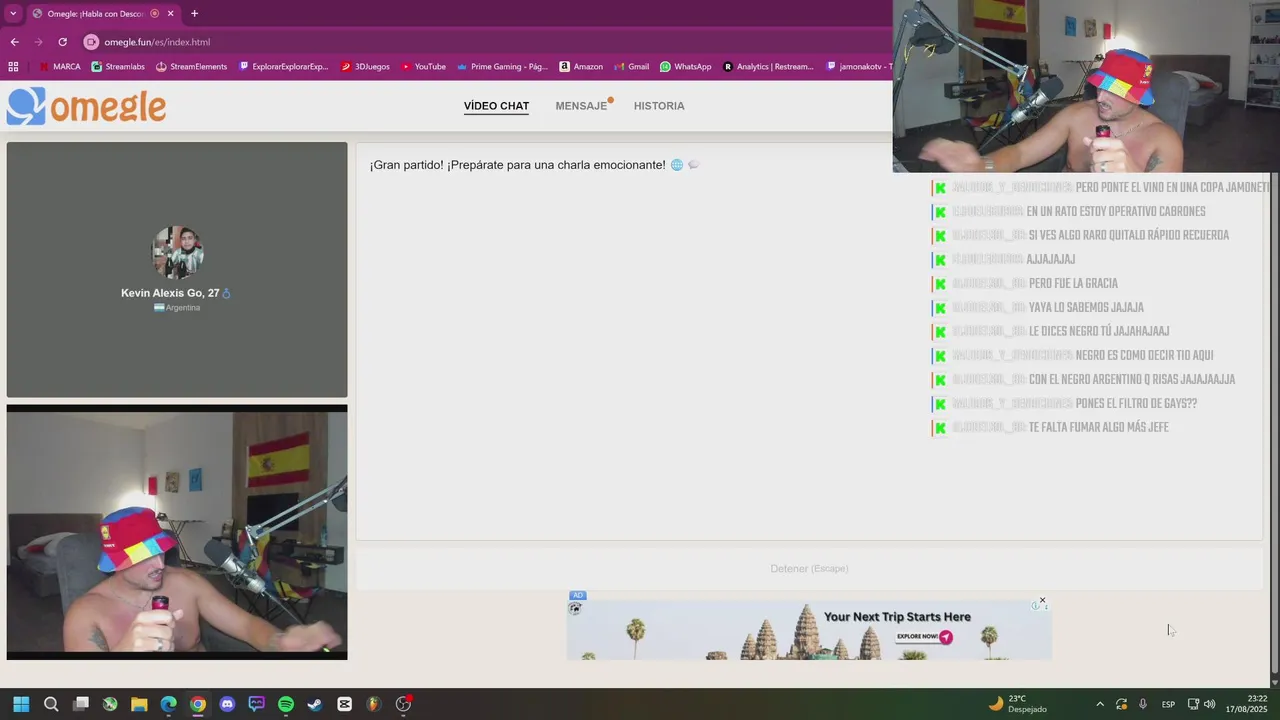Image resolution: width=1280 pixels, height=720 pixels.
Task: Open a new browser tab
Action: [x=194, y=14]
